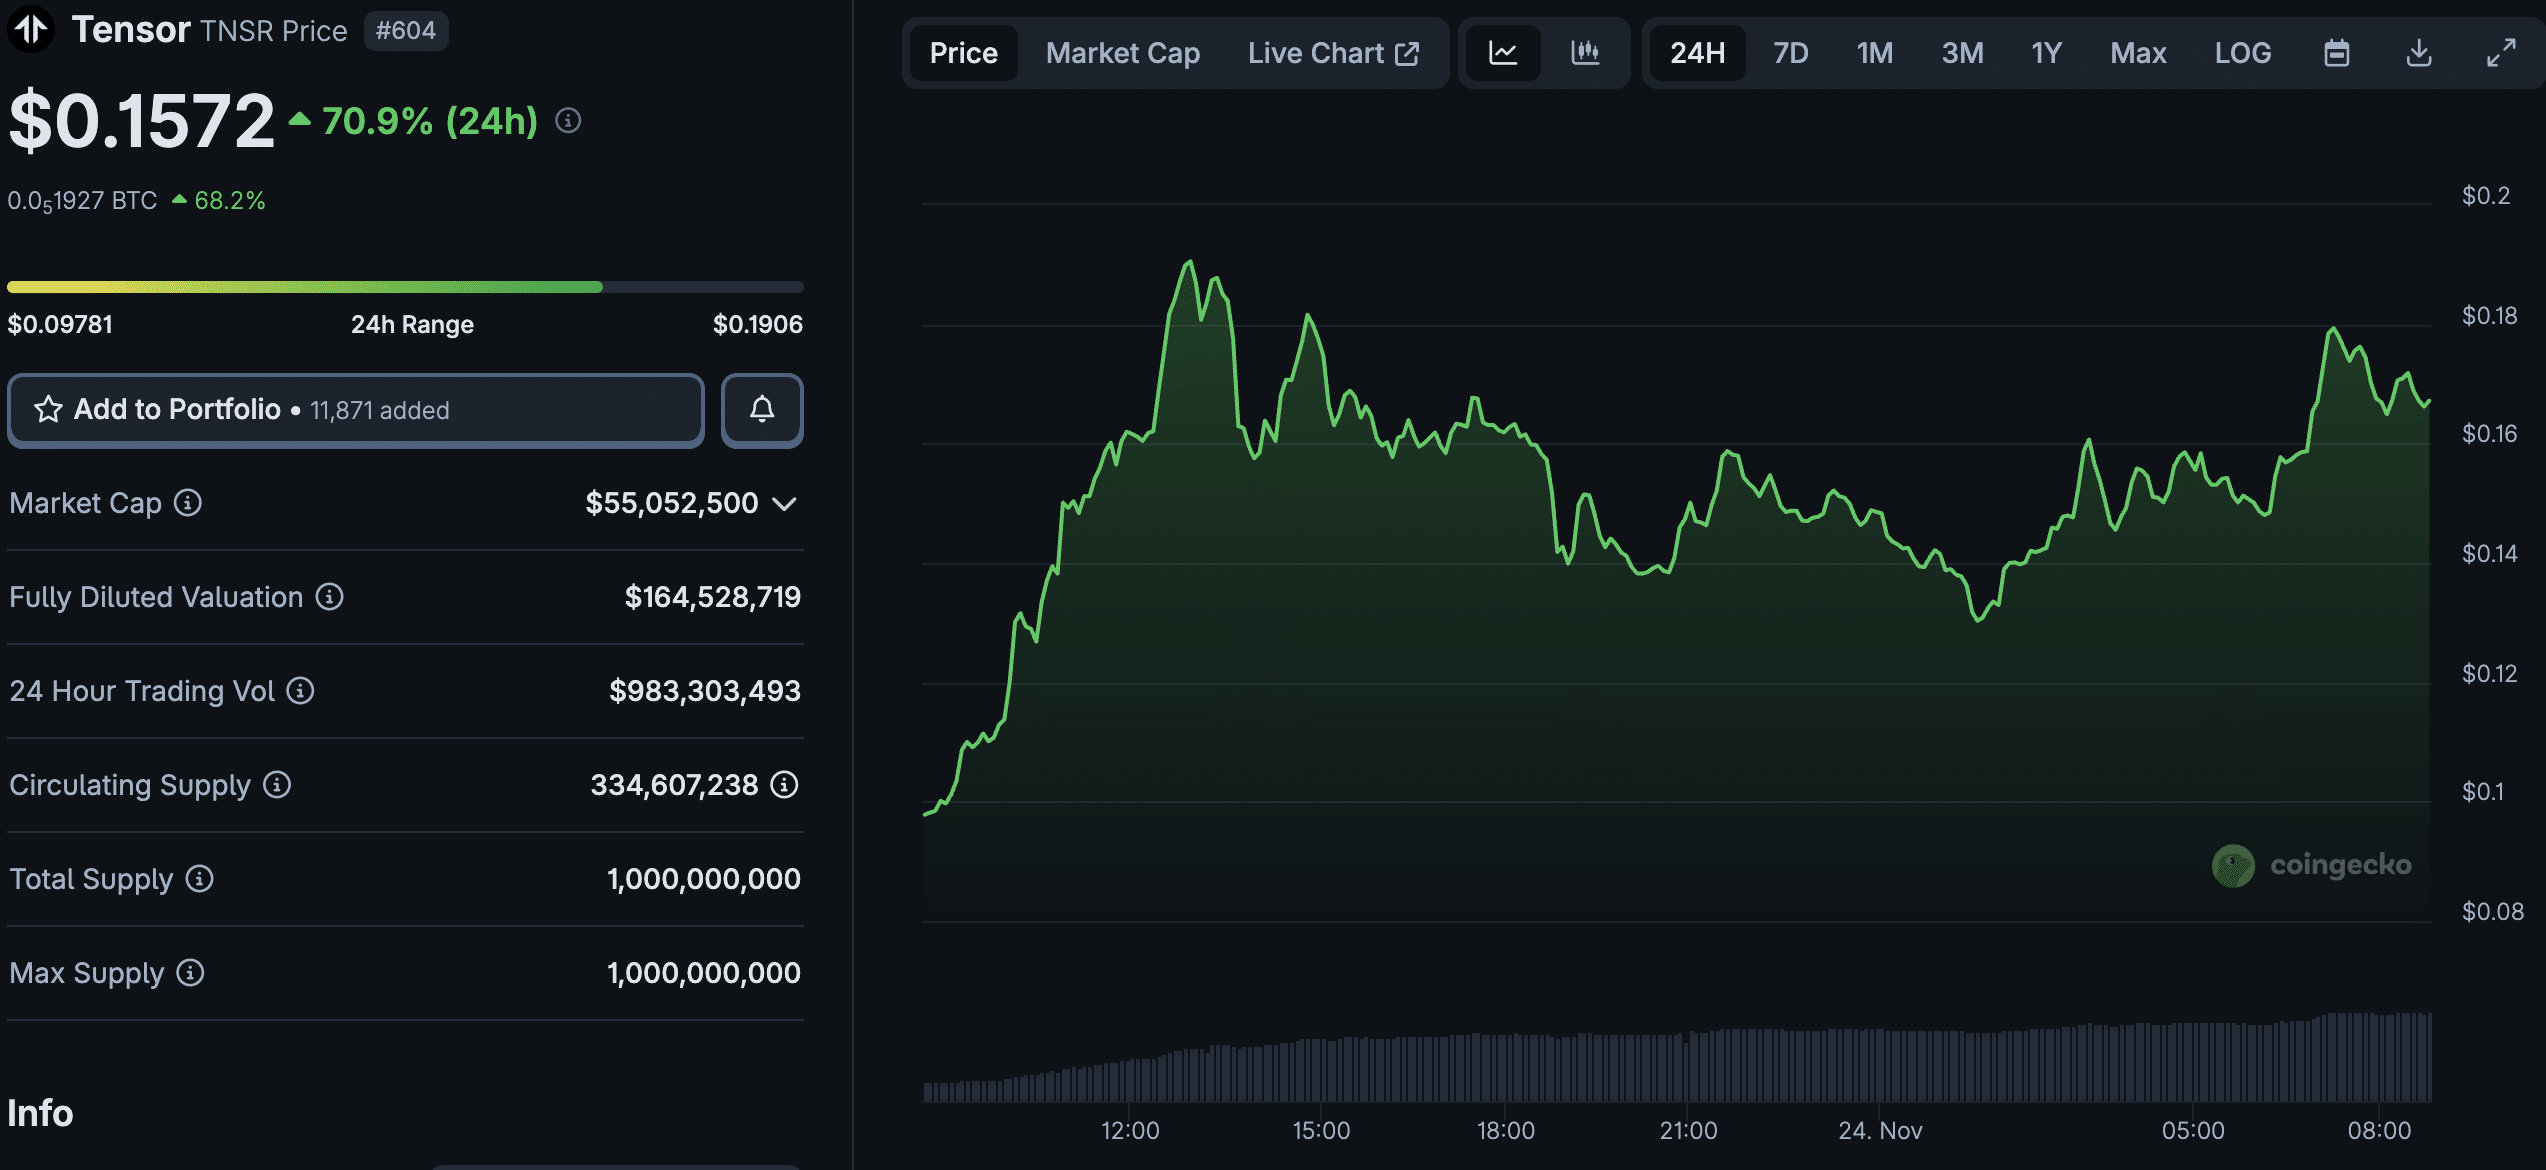Select the line chart icon

click(x=1503, y=52)
